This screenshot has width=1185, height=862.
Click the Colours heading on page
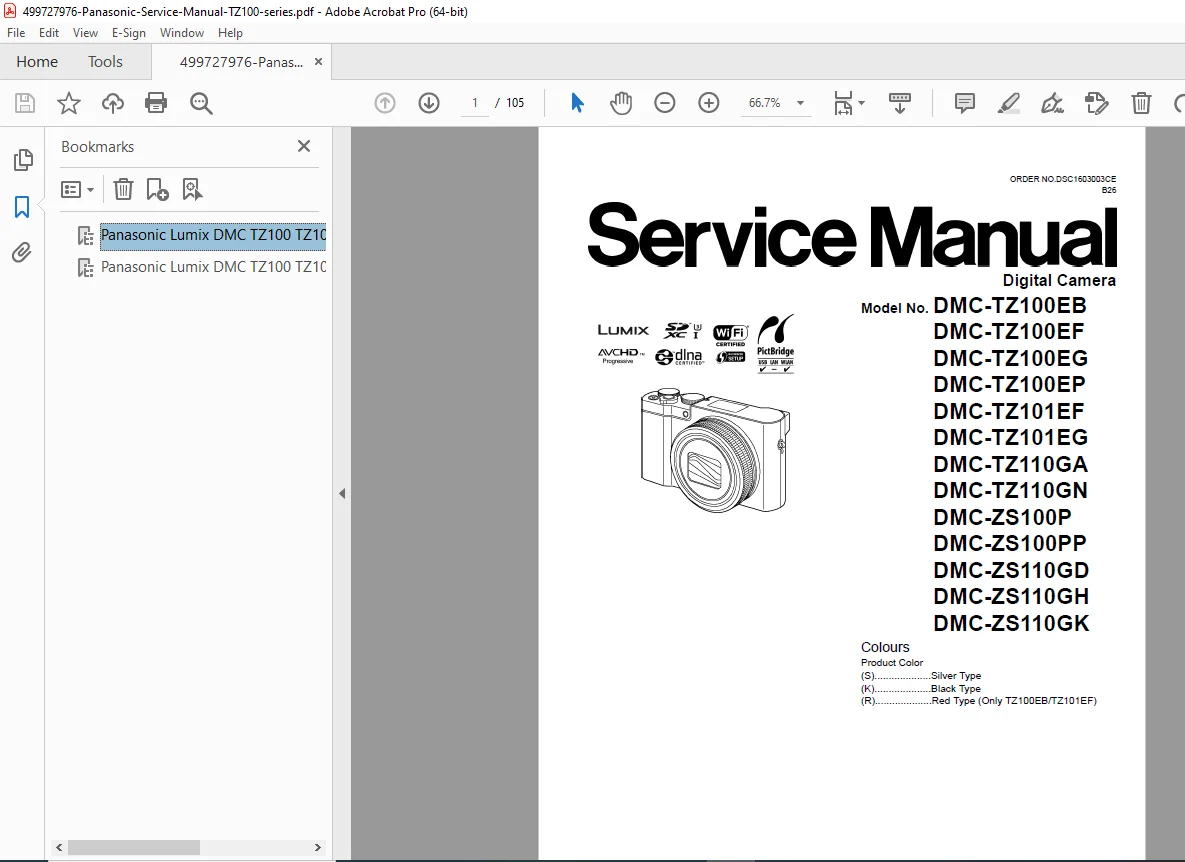coord(885,647)
